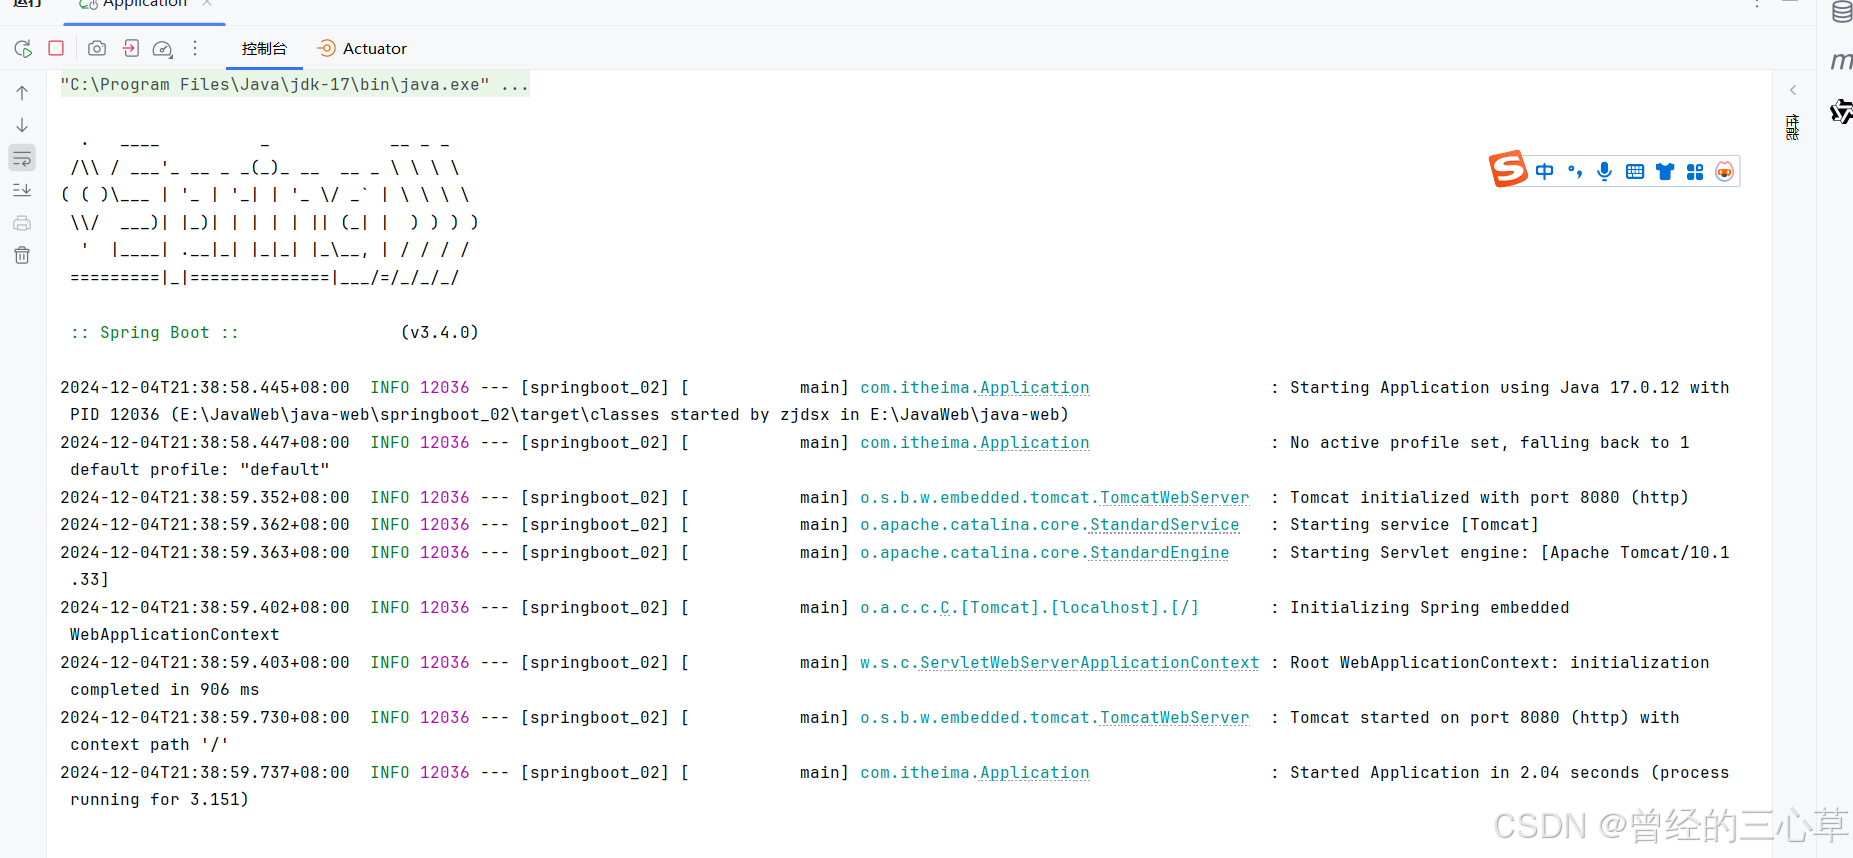
Task: Stop the running Application process
Action: [x=56, y=48]
